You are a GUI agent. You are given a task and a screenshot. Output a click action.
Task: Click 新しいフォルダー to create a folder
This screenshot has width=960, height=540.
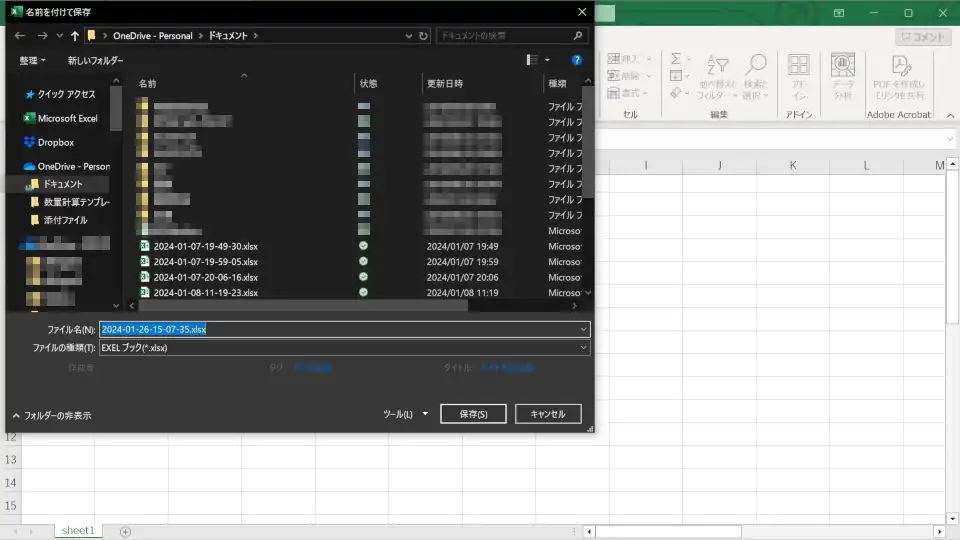coord(96,60)
